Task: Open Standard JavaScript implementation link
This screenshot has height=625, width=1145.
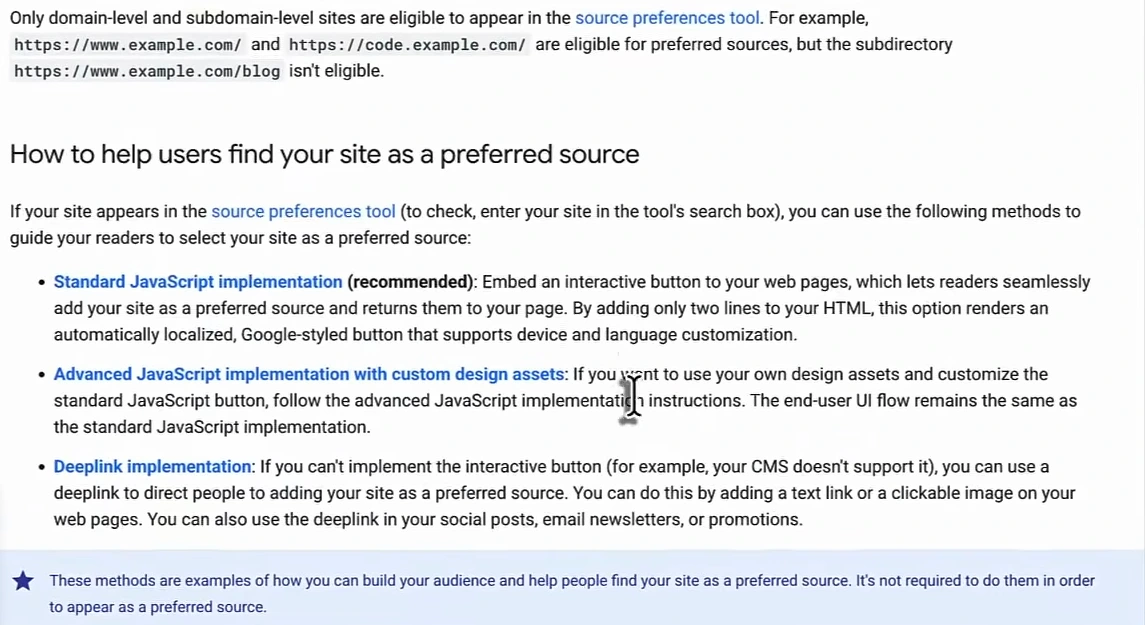Action: pyautogui.click(x=198, y=282)
